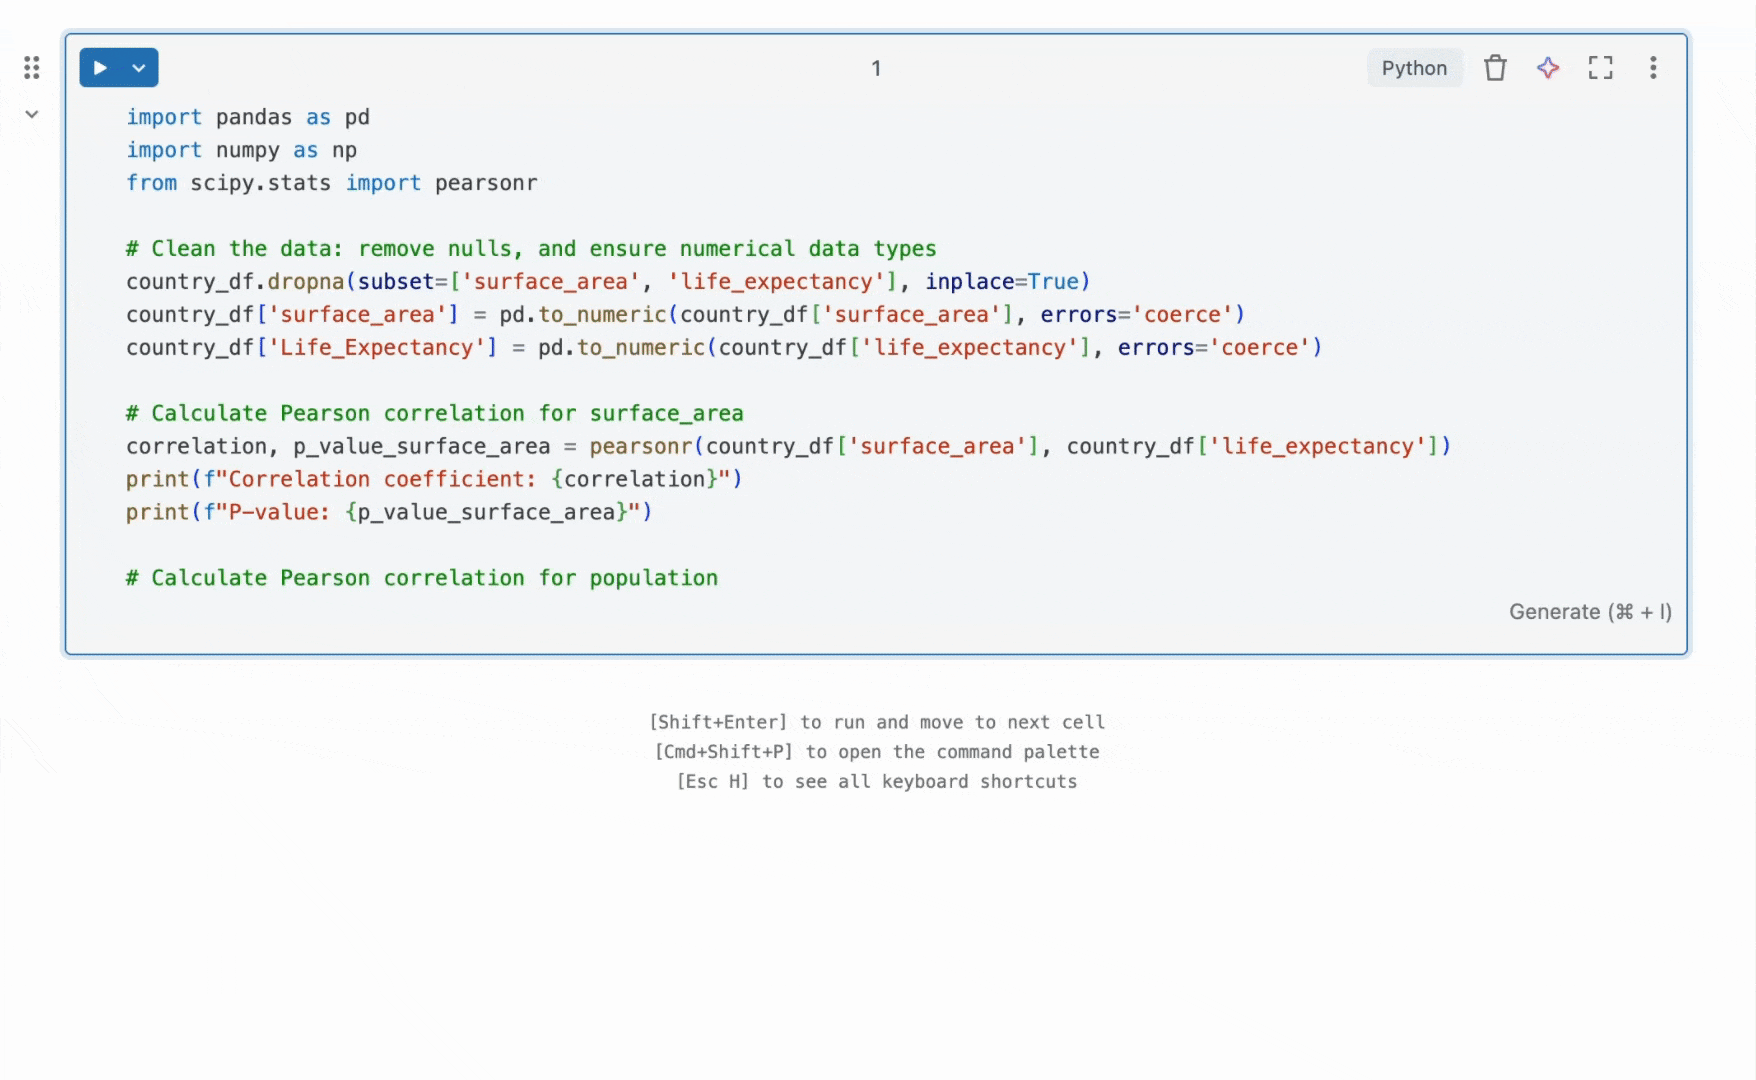This screenshot has height=1080, width=1756.
Task: Place cursor on the import pandas line
Action: click(247, 117)
